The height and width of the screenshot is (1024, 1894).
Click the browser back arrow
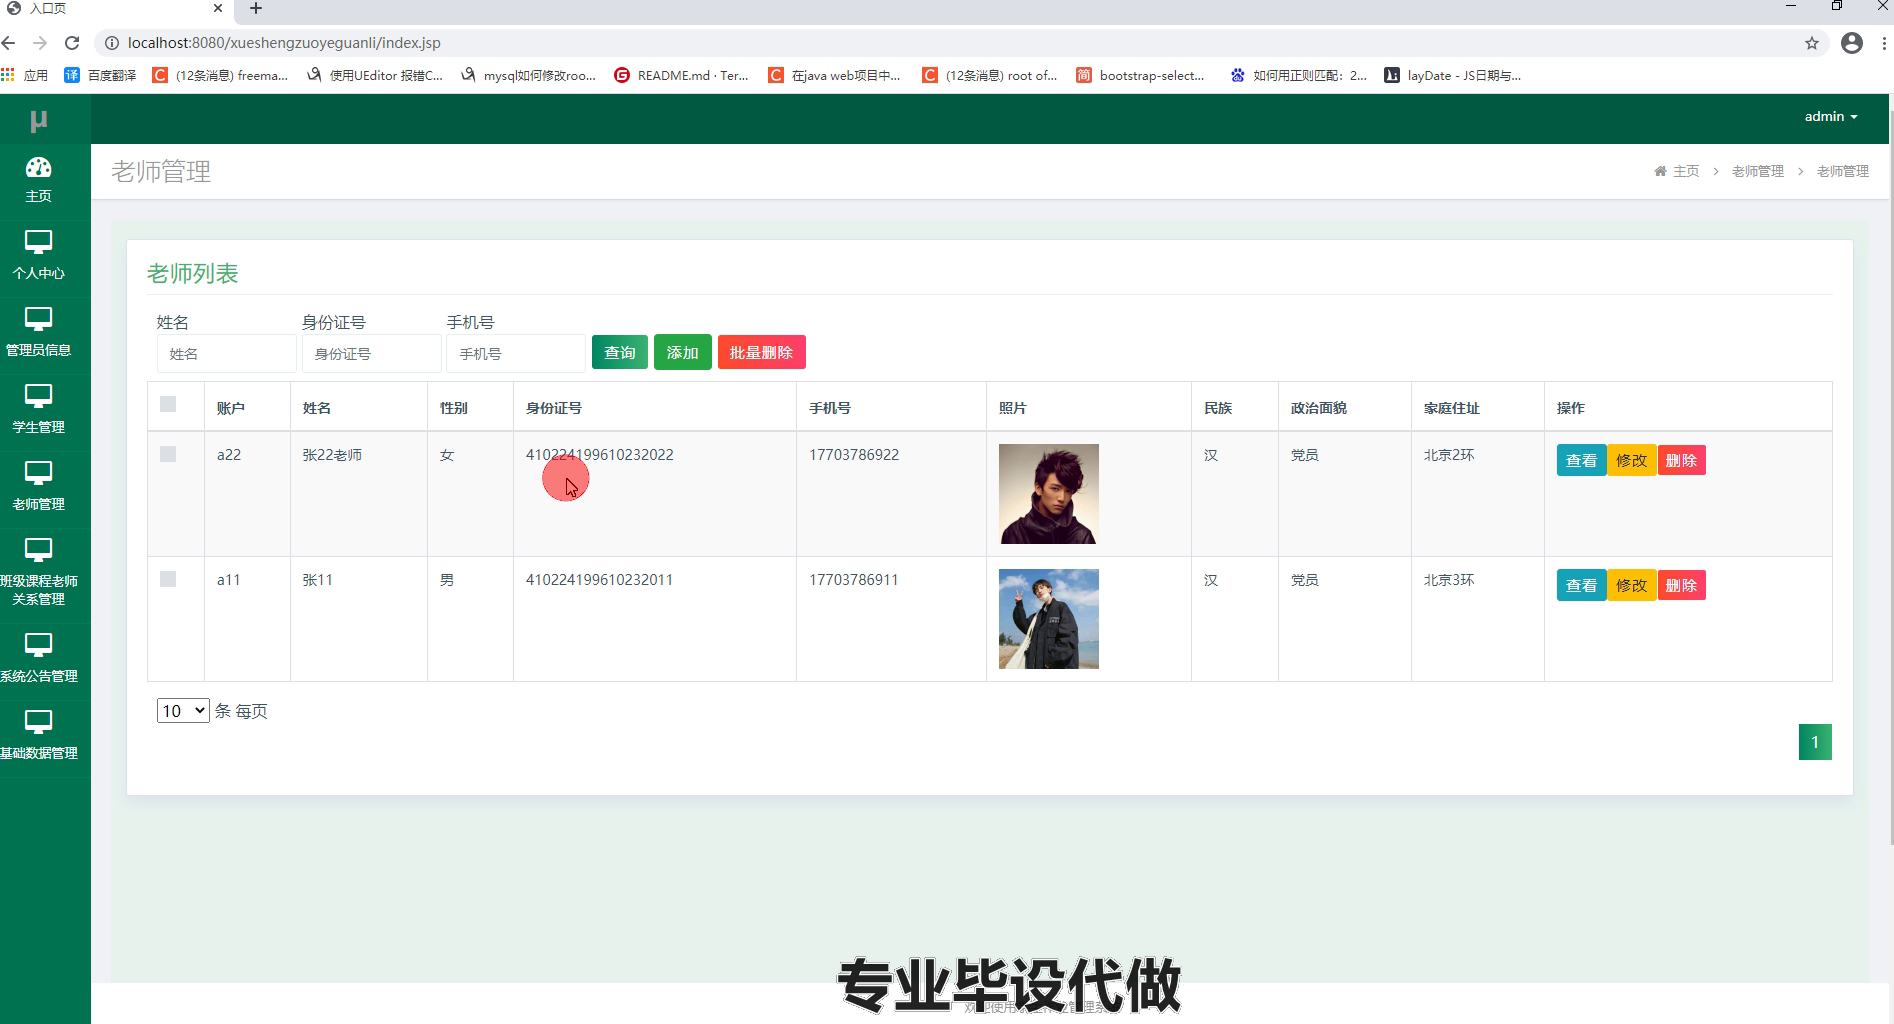click(9, 43)
